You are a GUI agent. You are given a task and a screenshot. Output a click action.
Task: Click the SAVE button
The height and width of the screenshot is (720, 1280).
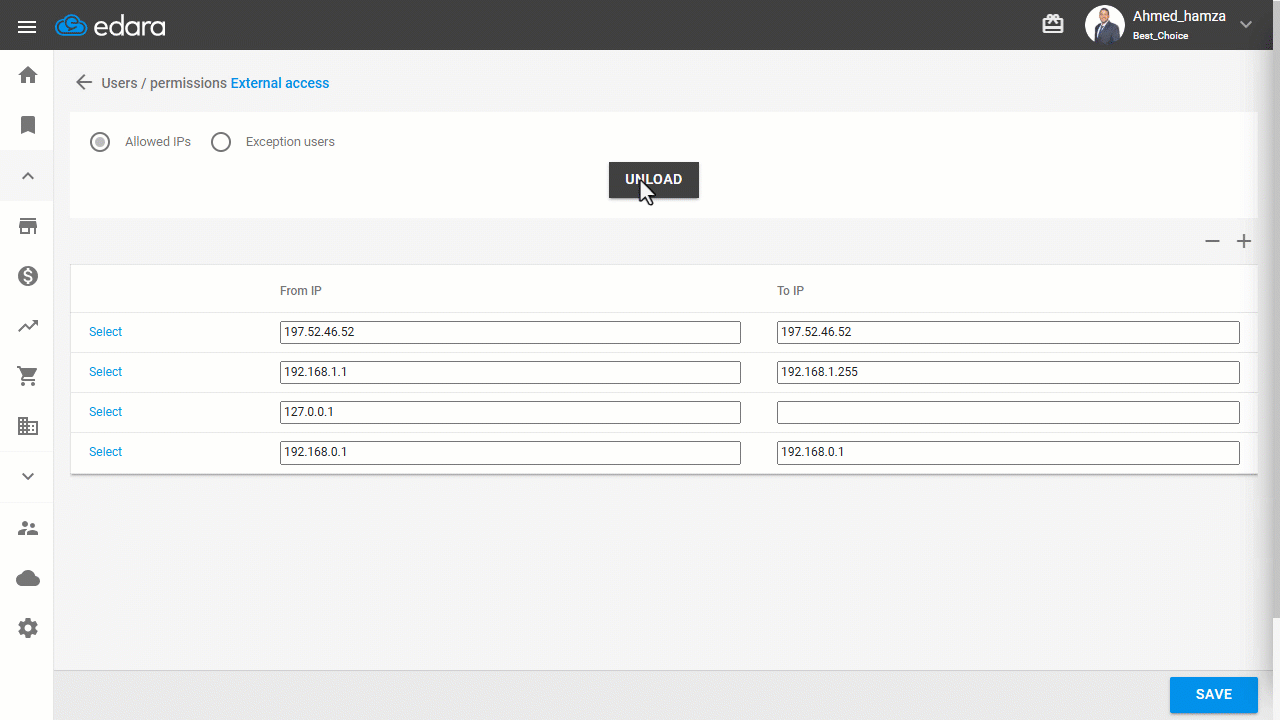pos(1213,695)
